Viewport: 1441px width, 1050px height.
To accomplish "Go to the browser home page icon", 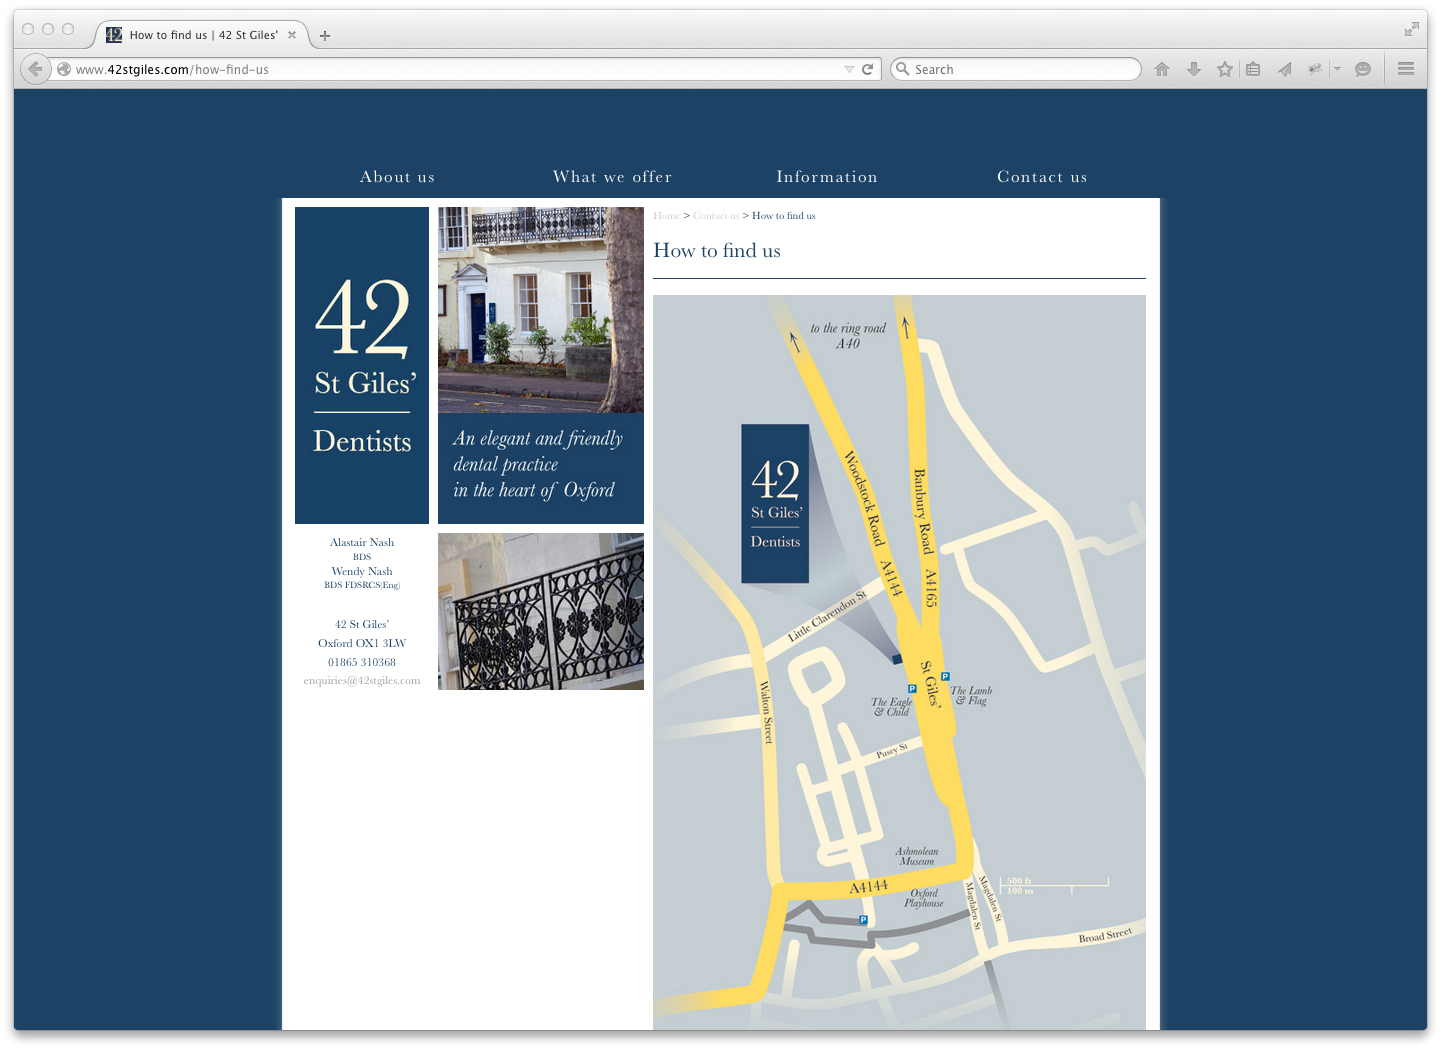I will (1161, 69).
